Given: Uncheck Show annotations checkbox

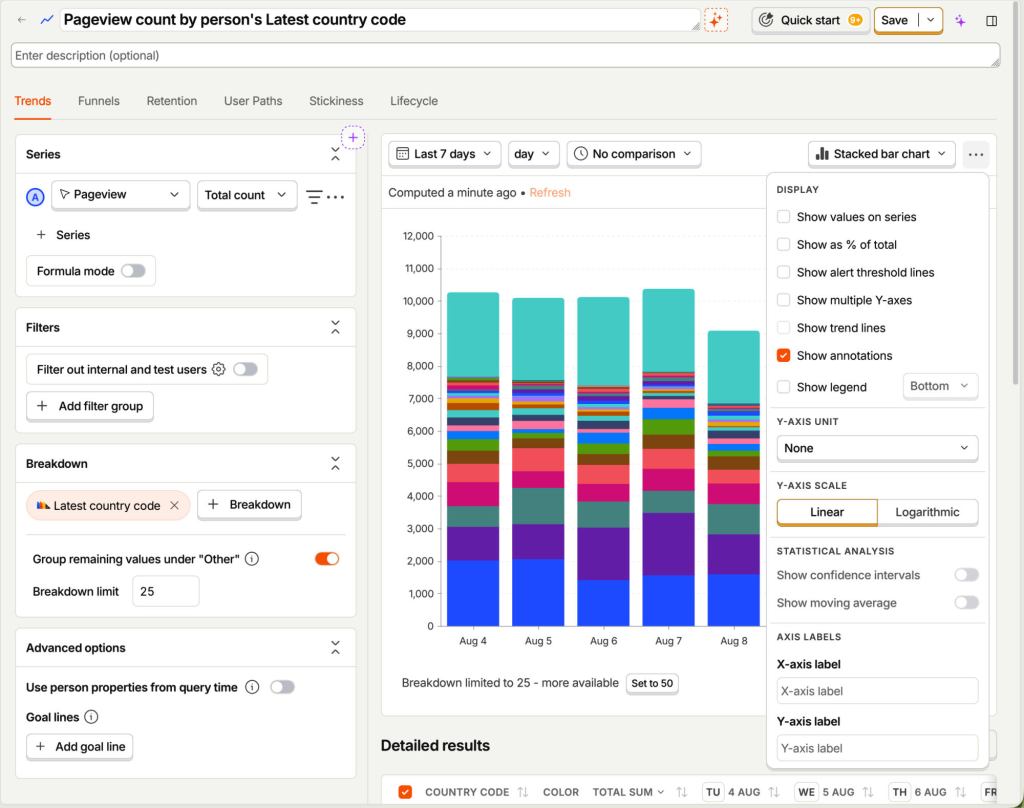Looking at the screenshot, I should click(x=784, y=355).
